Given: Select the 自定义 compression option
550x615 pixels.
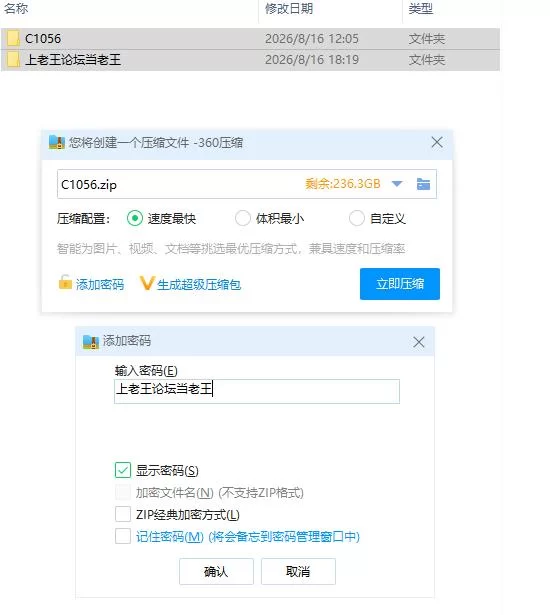Looking at the screenshot, I should coord(357,218).
